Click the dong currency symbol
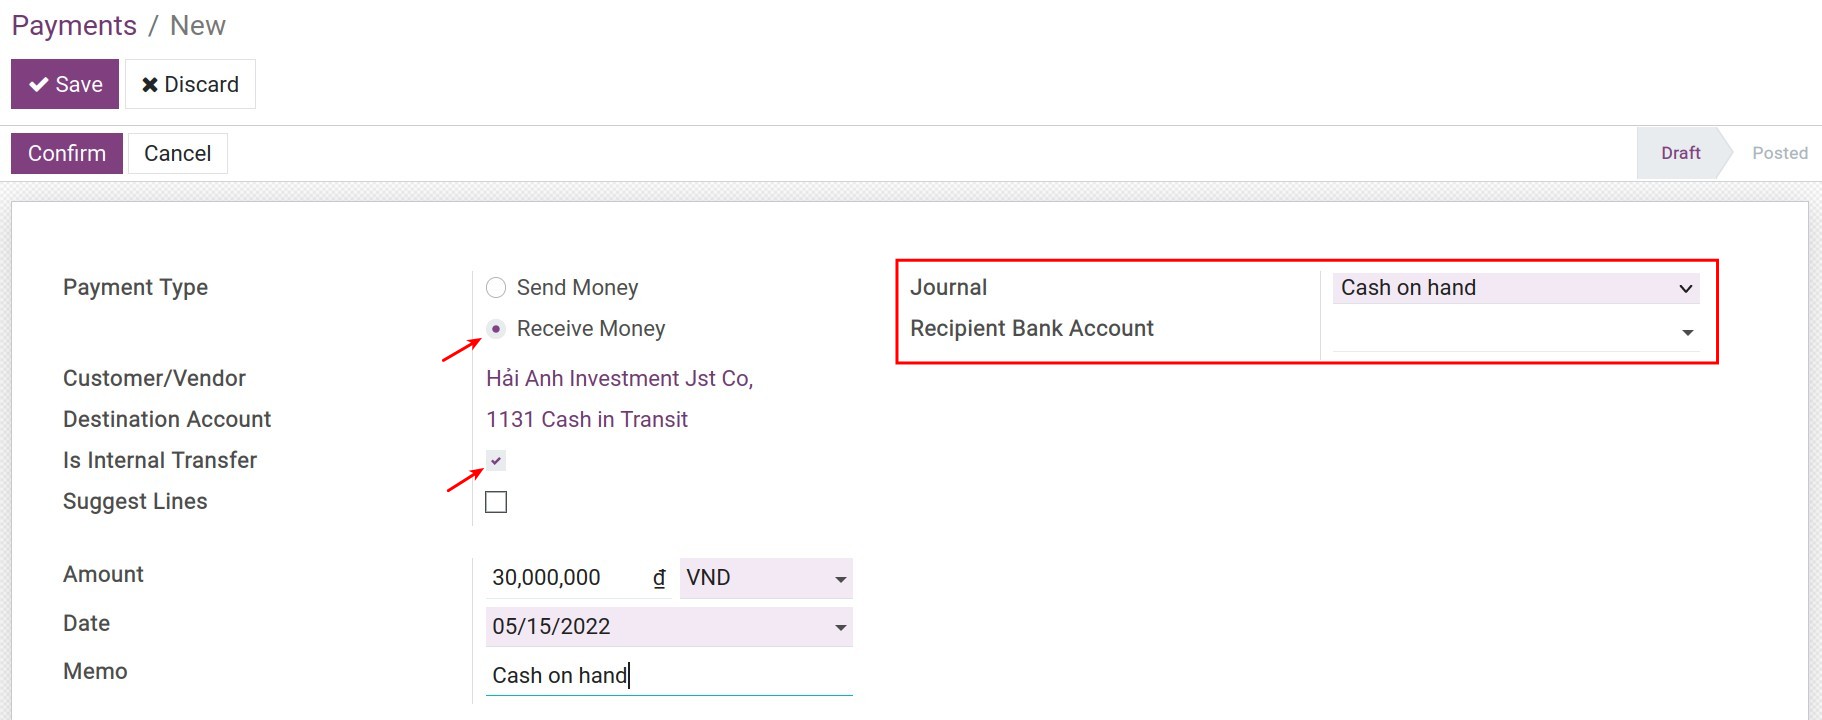The image size is (1822, 720). [x=659, y=578]
